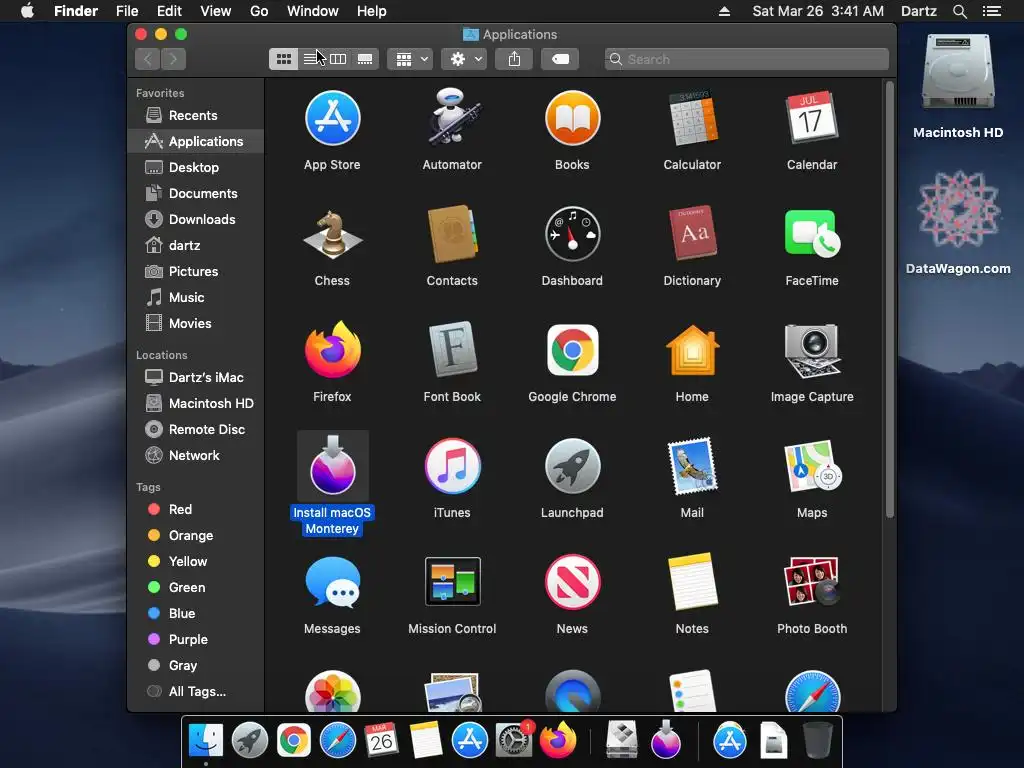Select the Calendar app icon

click(812, 118)
